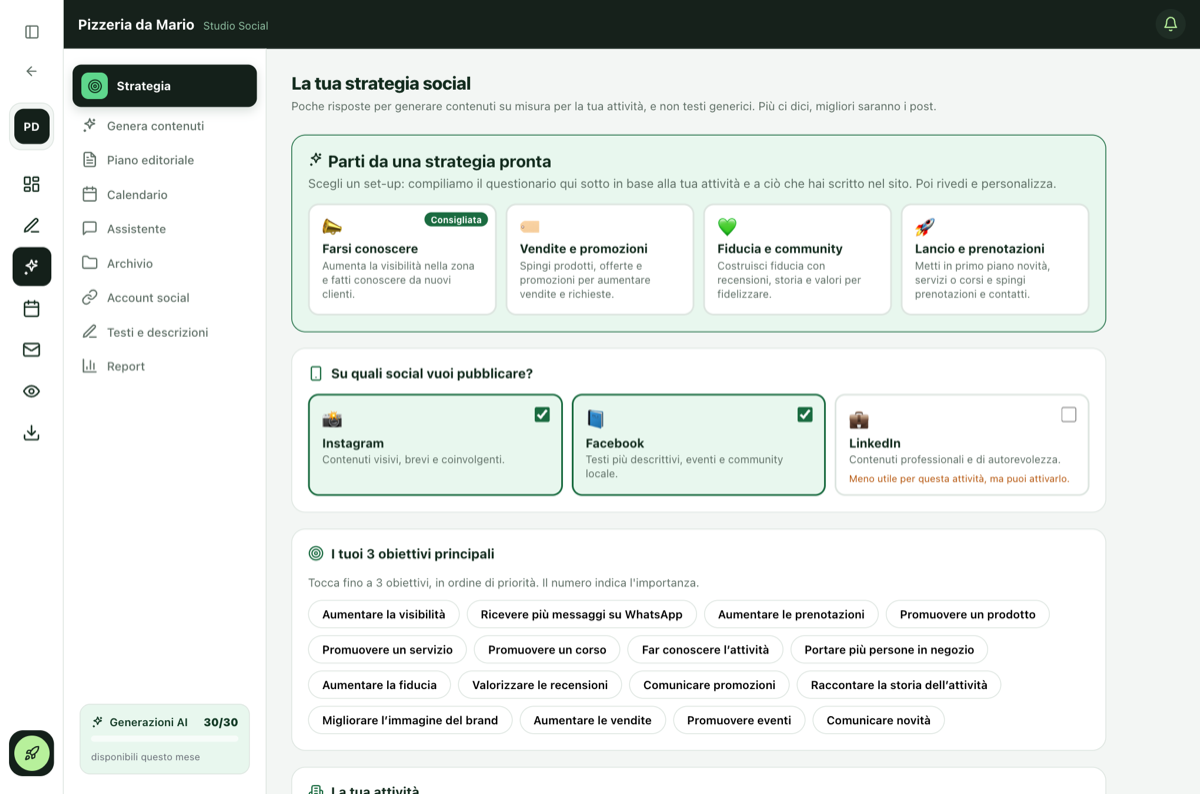1200x794 pixels.
Task: Click the rocket launch button
Action: click(x=32, y=753)
